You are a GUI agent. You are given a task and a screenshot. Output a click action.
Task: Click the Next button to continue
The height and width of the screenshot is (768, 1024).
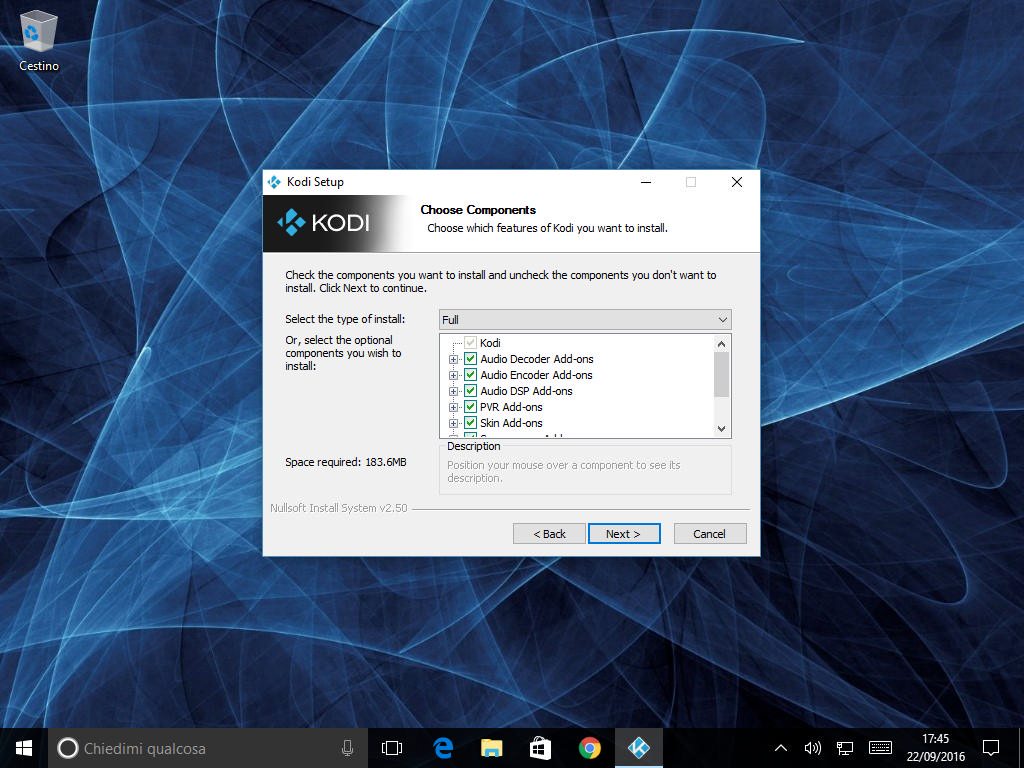pos(623,534)
